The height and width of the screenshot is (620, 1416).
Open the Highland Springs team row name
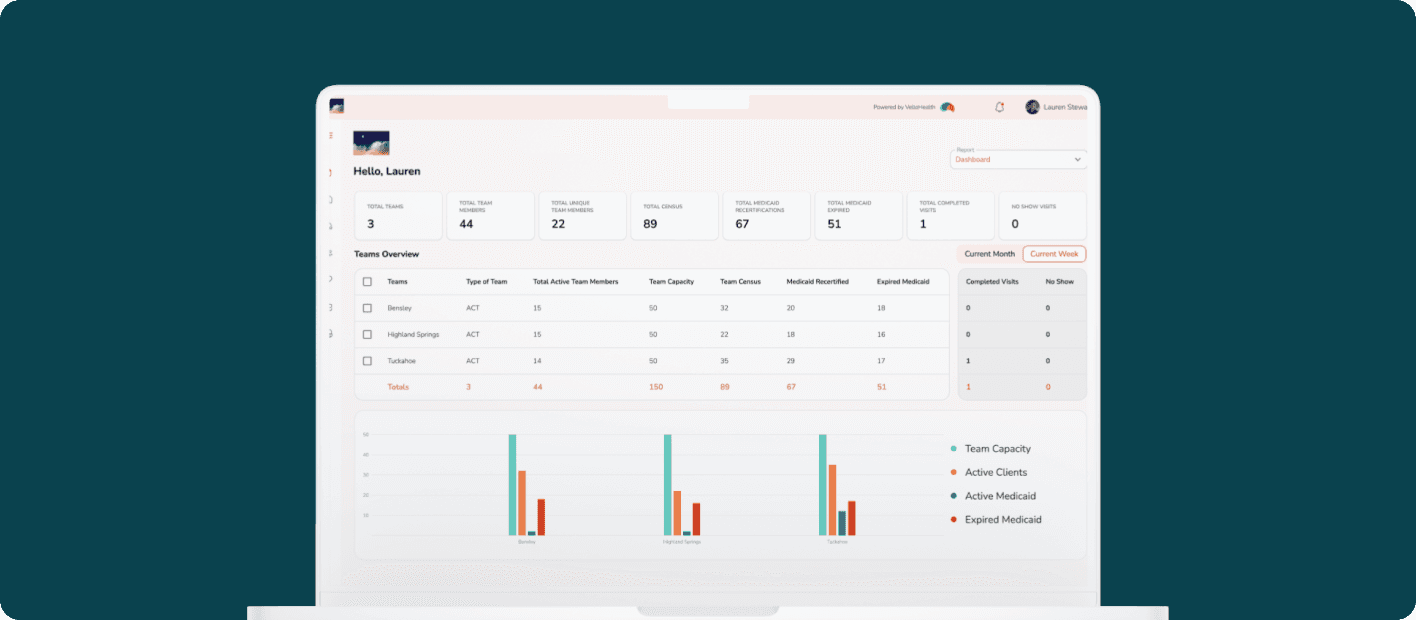413,334
